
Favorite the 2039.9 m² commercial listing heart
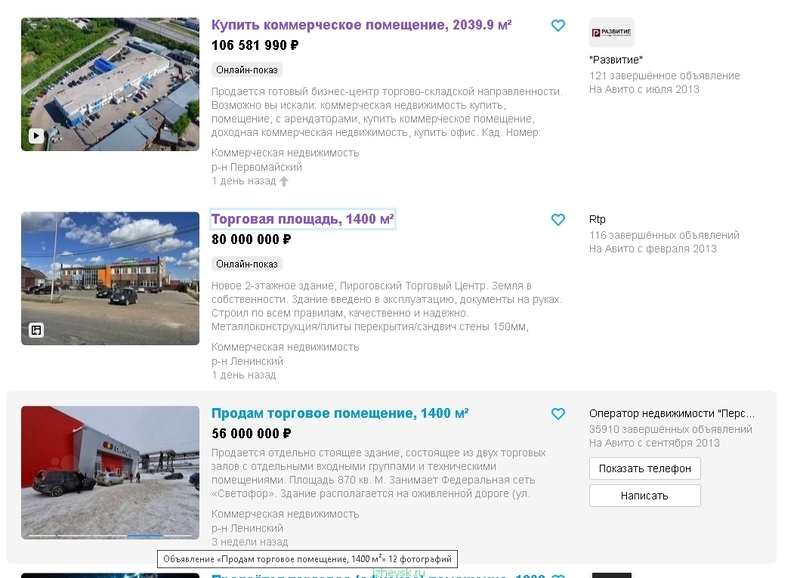coord(558,26)
